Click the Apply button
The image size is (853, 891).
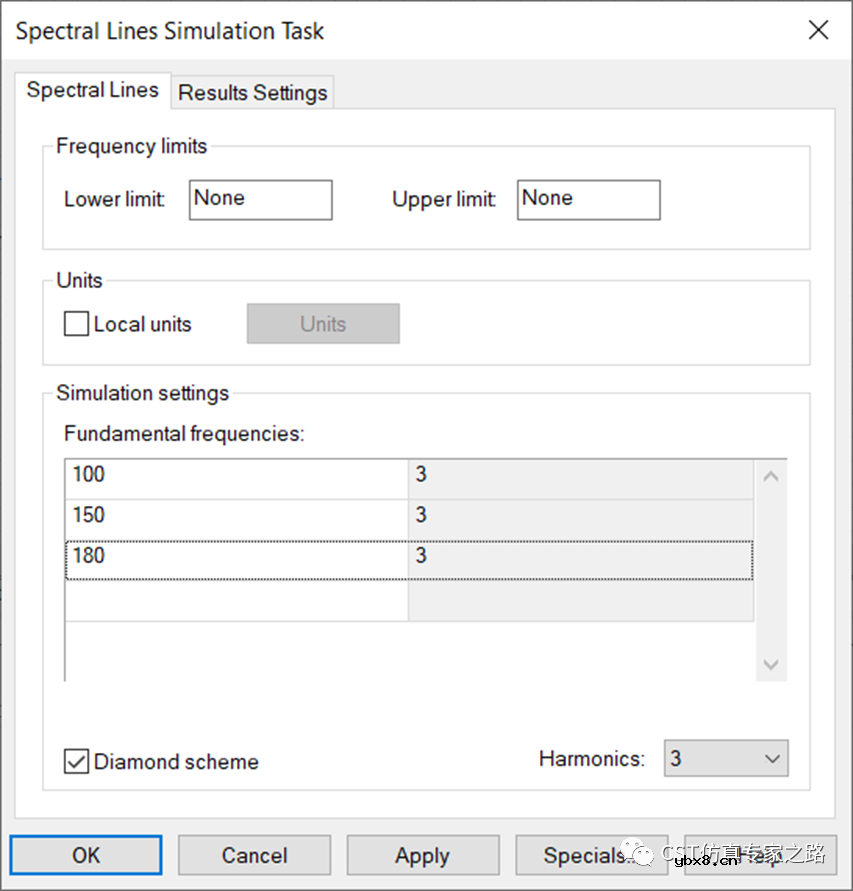click(x=422, y=856)
